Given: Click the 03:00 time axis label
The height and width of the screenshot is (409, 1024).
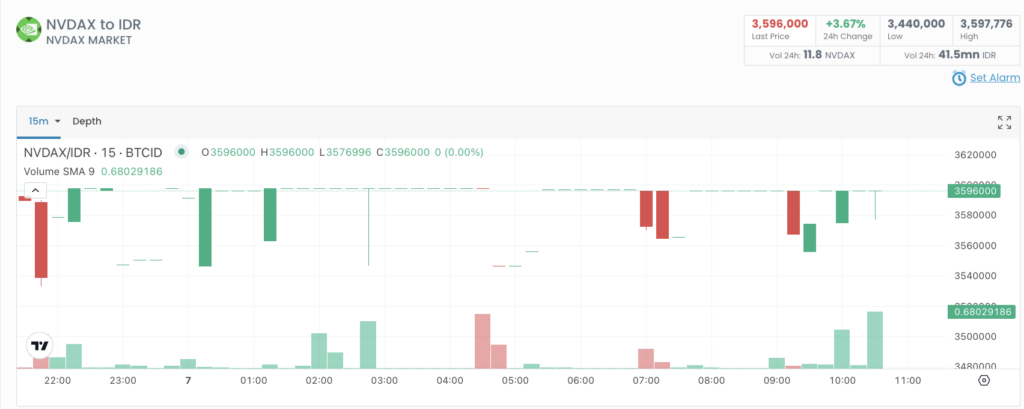Looking at the screenshot, I should click(x=384, y=381).
